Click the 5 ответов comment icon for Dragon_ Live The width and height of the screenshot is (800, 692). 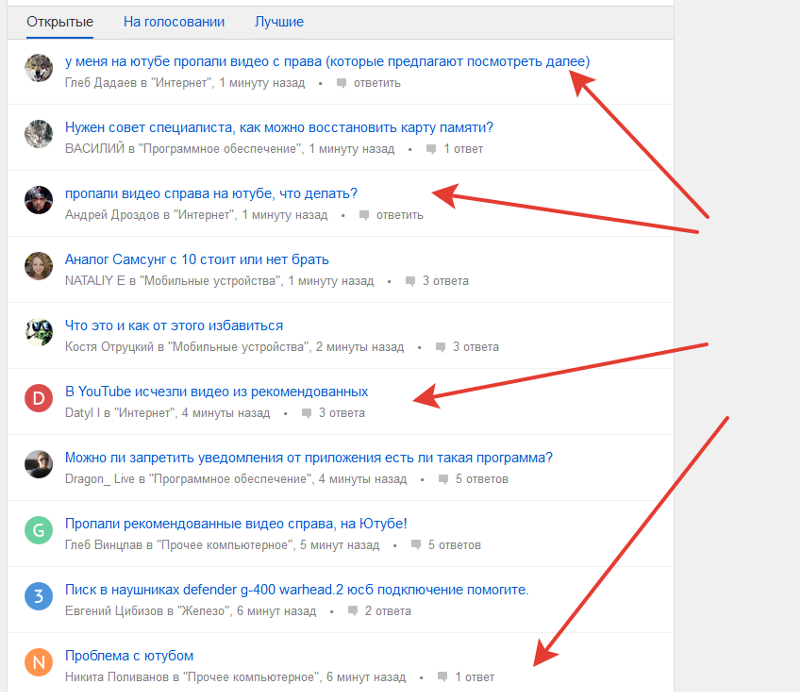[443, 479]
